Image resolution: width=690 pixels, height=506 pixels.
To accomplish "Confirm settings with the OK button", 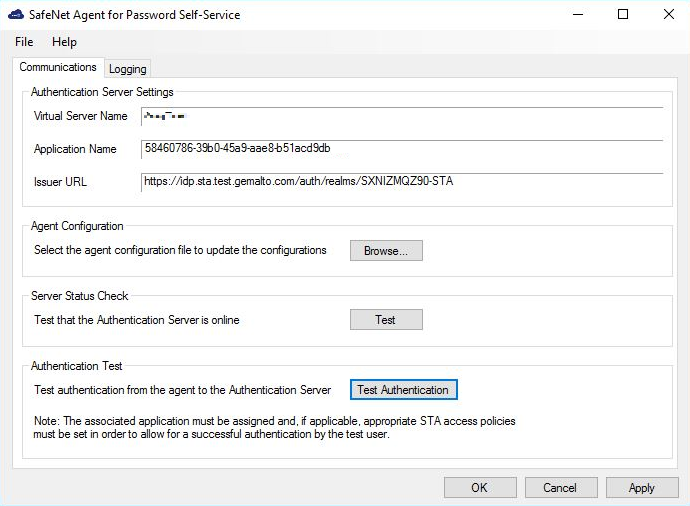I will 479,488.
